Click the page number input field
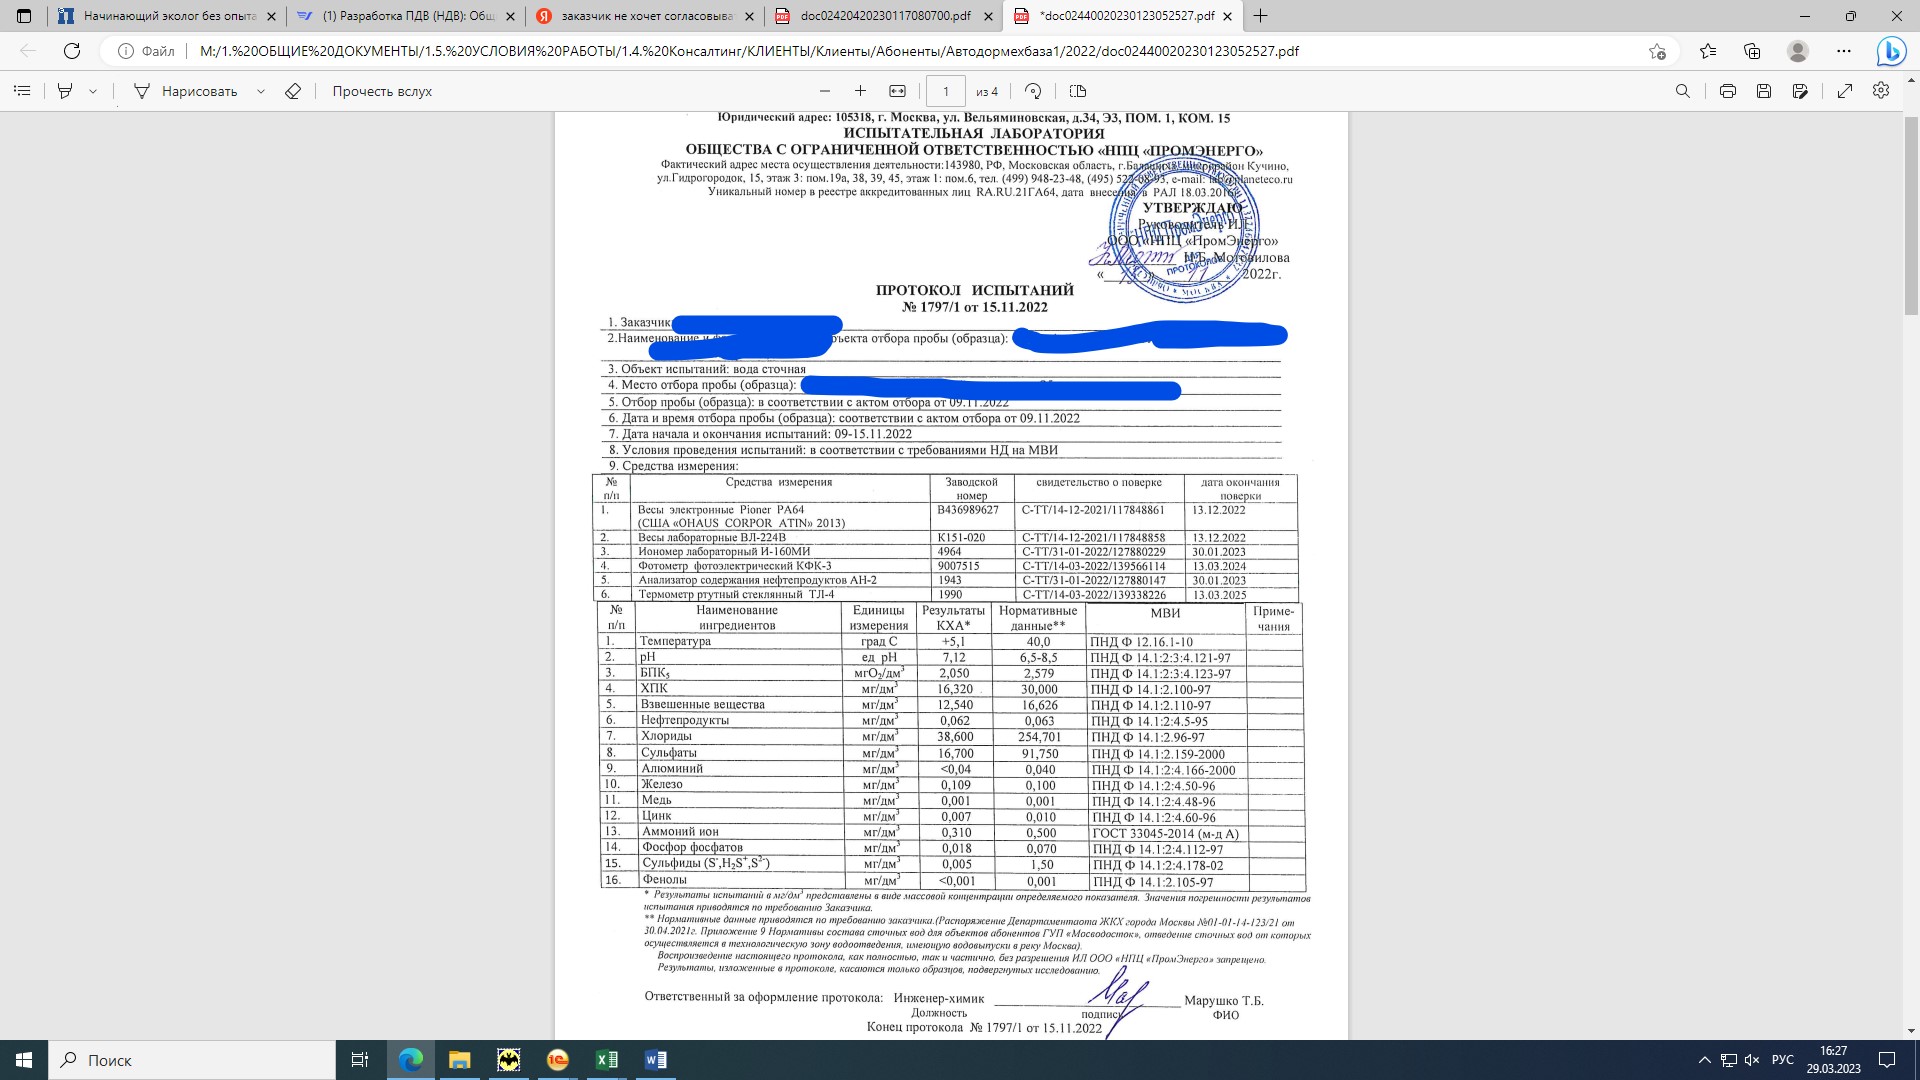Screen dimensions: 1920x1080 945,91
